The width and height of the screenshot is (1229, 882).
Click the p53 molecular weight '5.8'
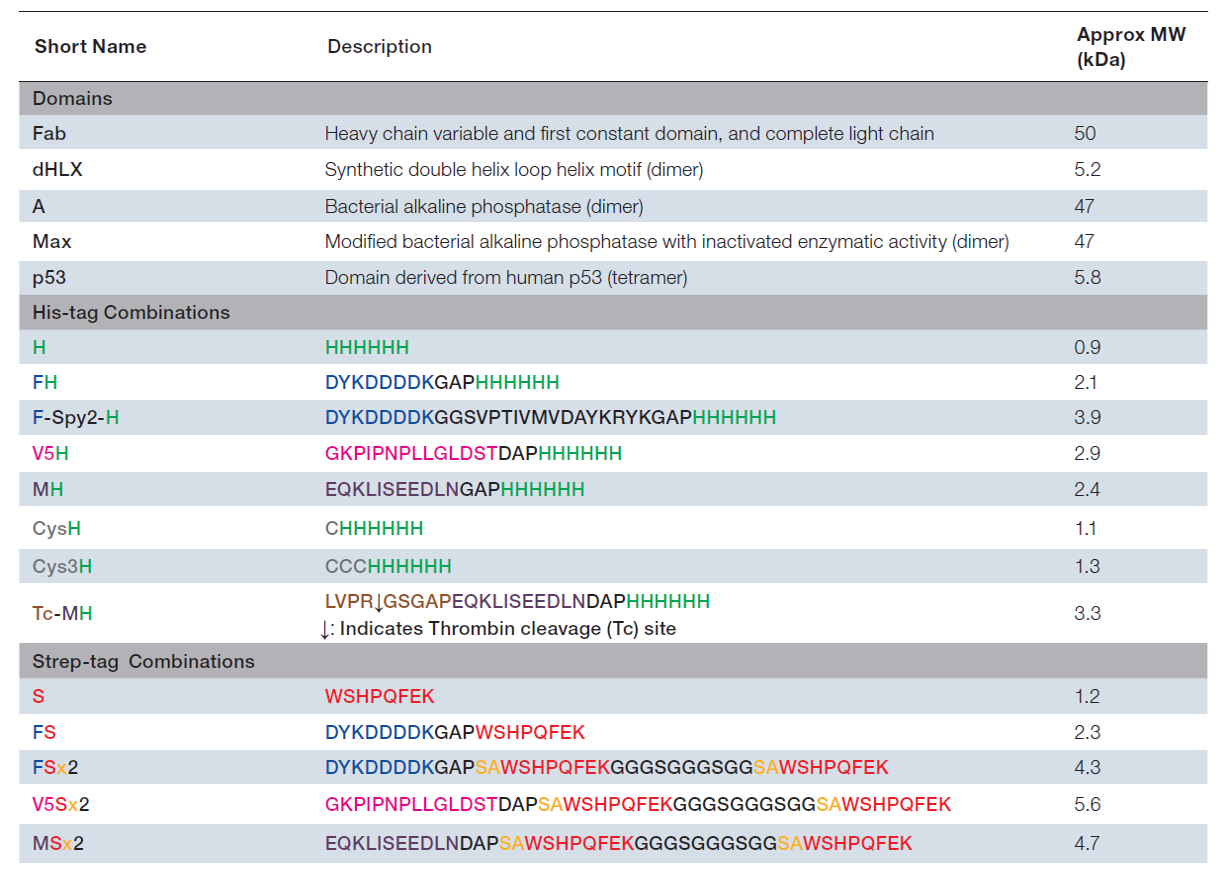[x=1087, y=278]
